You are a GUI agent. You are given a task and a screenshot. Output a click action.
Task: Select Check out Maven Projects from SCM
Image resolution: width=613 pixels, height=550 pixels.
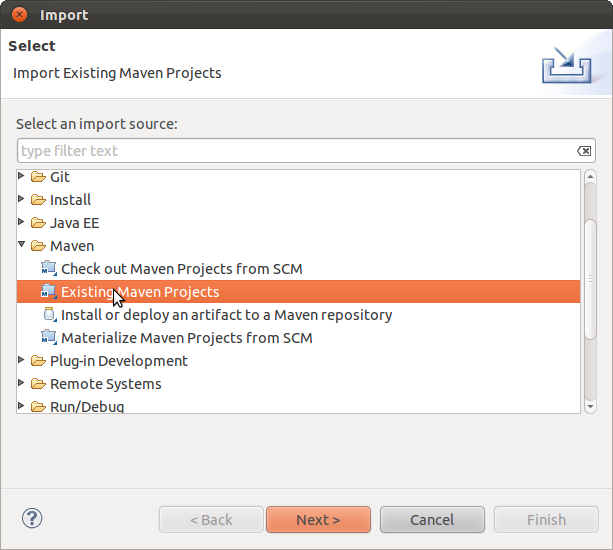coord(181,269)
